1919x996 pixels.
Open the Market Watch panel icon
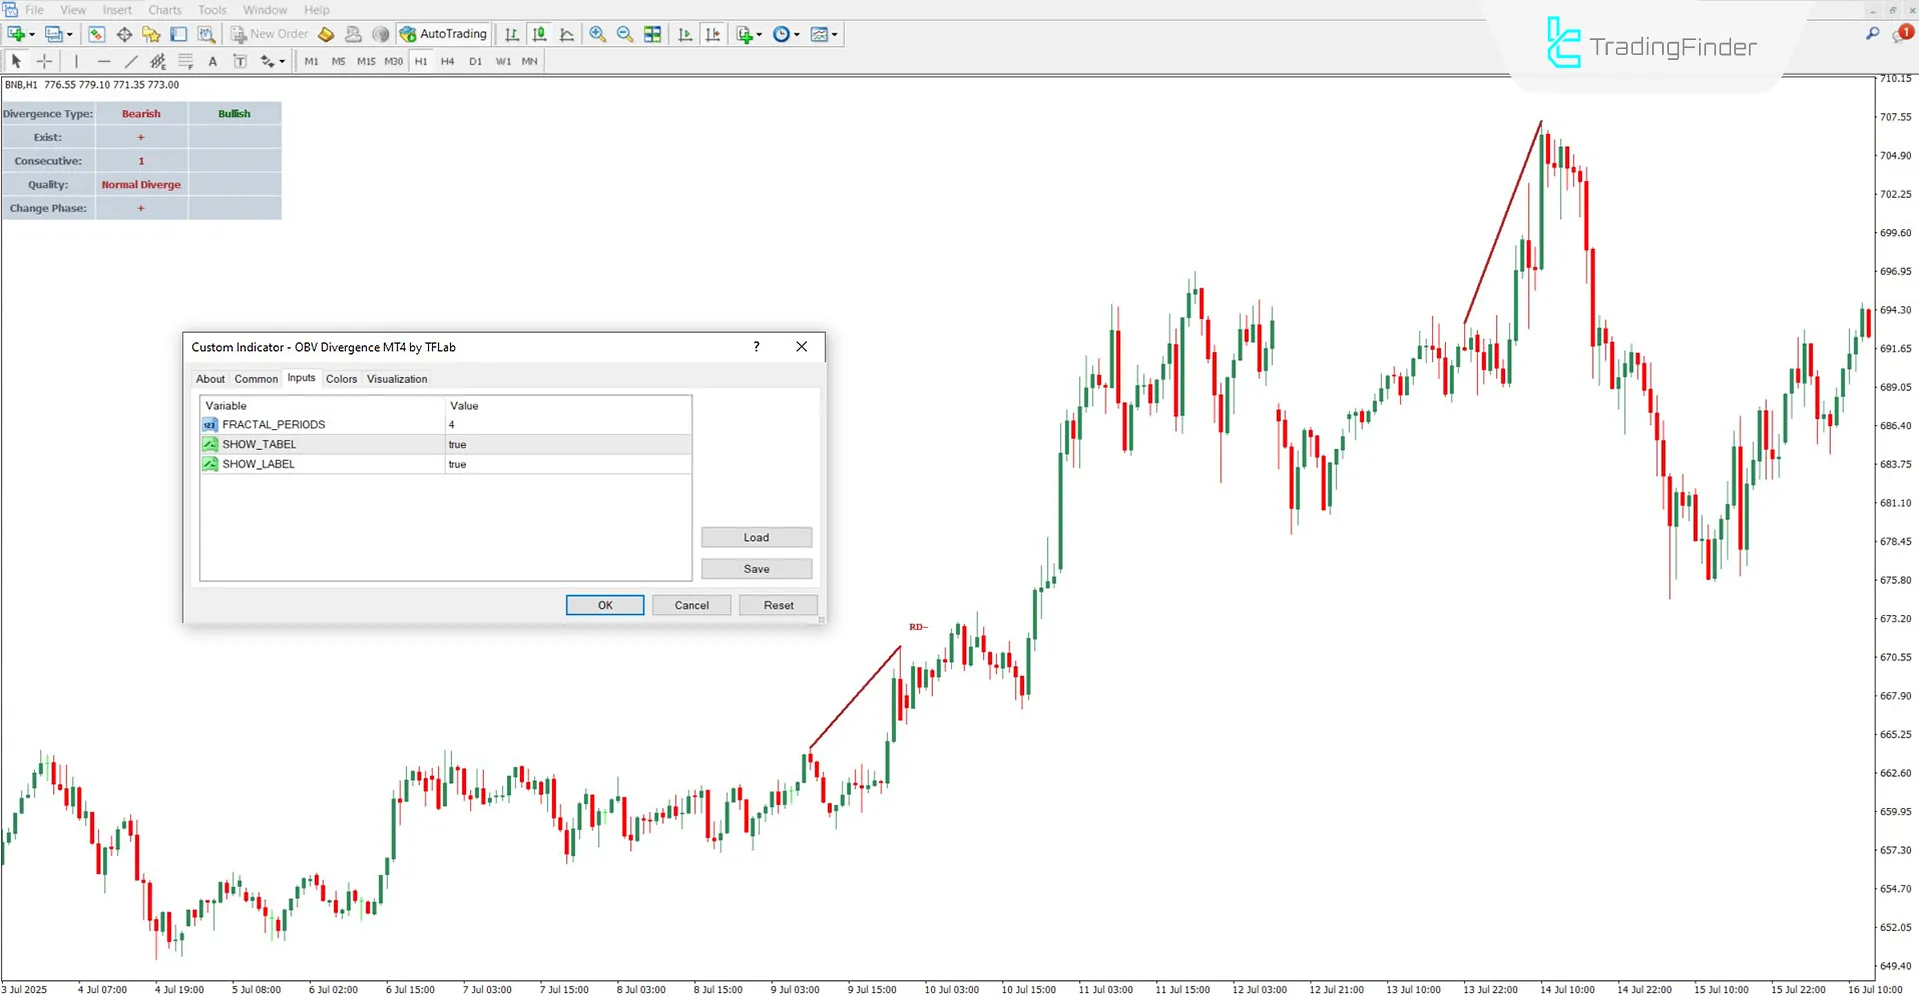pyautogui.click(x=96, y=33)
